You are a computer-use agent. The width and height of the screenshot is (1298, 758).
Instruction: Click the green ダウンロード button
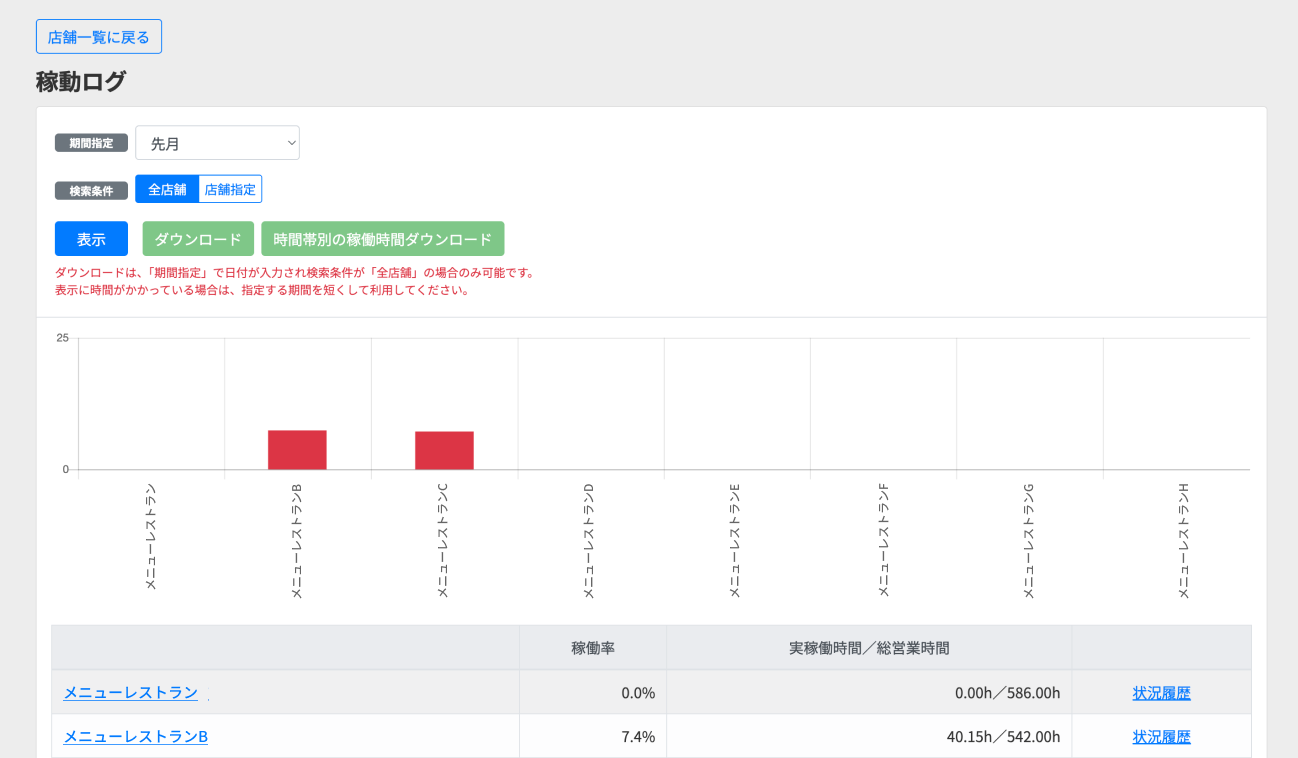point(198,239)
